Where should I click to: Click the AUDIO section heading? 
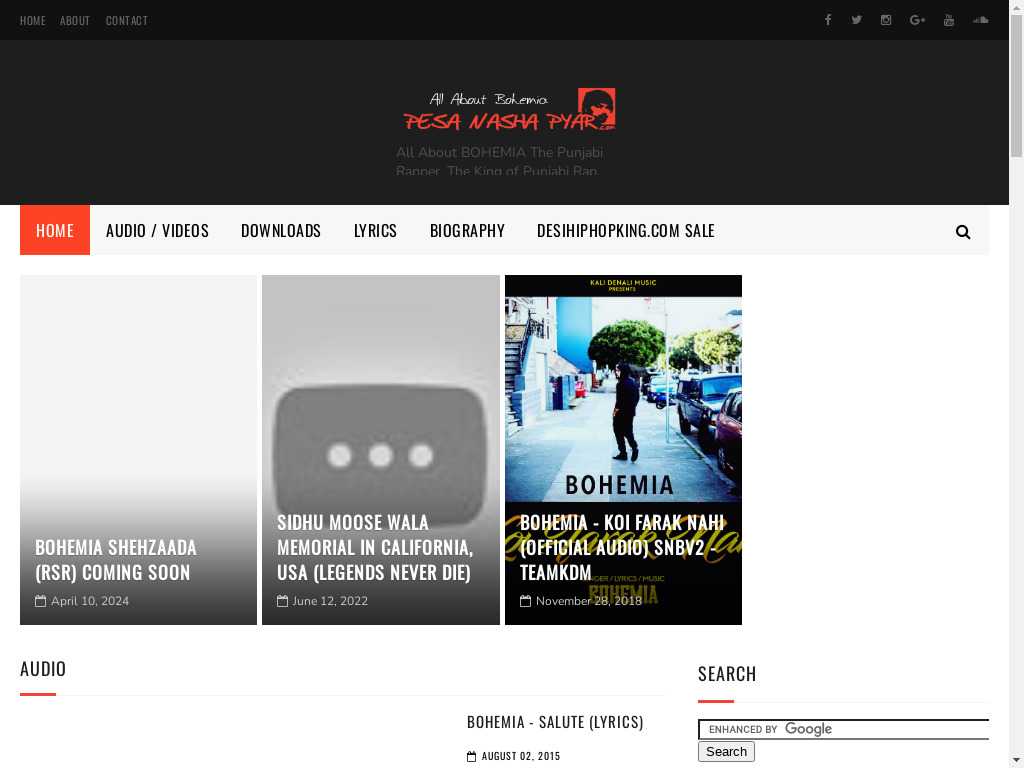[43, 669]
